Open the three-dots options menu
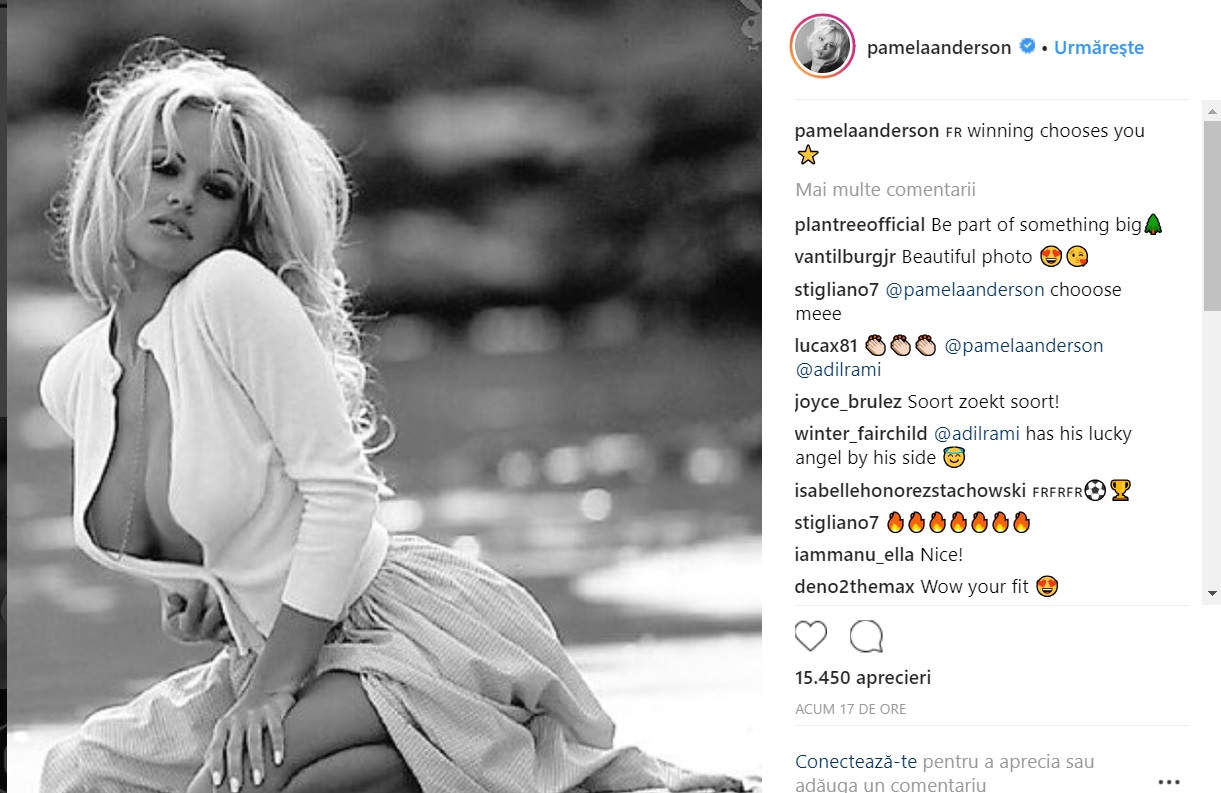1221x793 pixels. click(x=1169, y=782)
